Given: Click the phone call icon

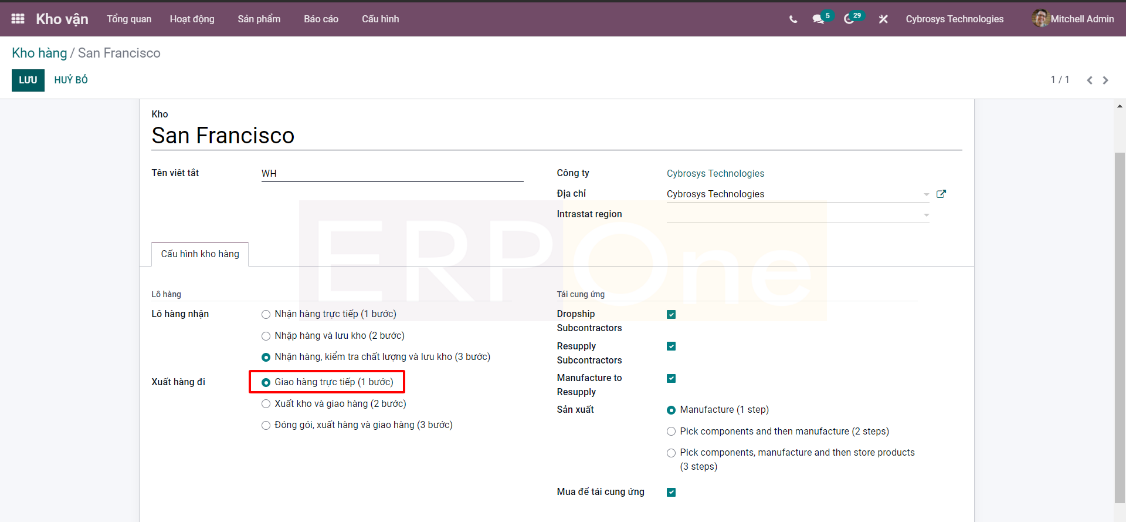Looking at the screenshot, I should click(x=793, y=19).
